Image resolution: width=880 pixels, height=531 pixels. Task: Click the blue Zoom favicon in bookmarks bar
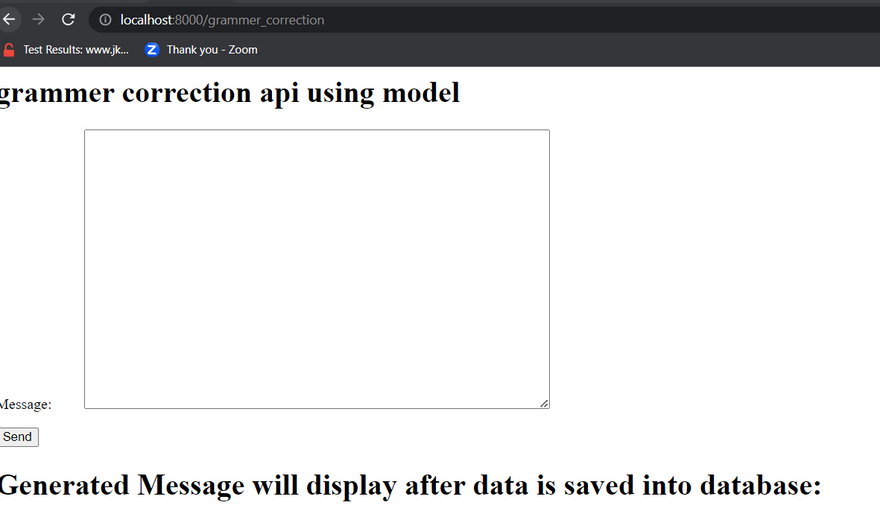pyautogui.click(x=152, y=49)
